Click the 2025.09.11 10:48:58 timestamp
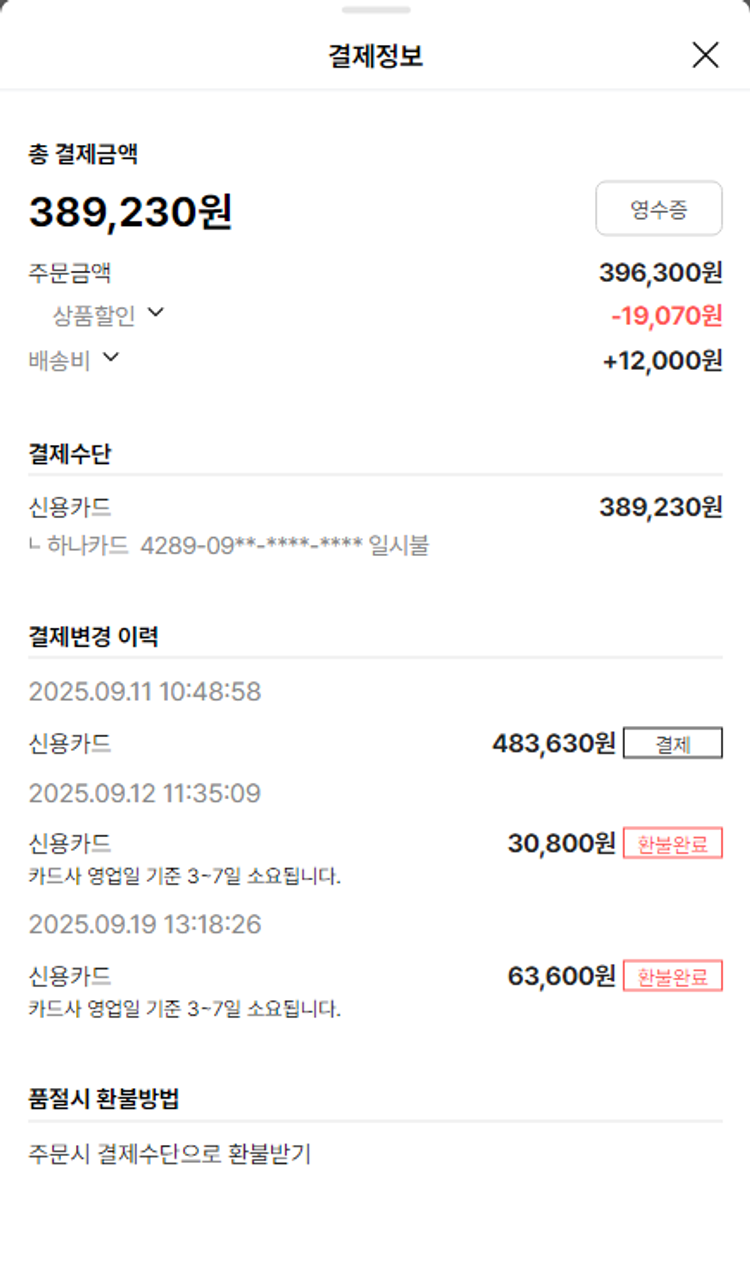Screen dimensions: 750x1272 click(x=144, y=692)
